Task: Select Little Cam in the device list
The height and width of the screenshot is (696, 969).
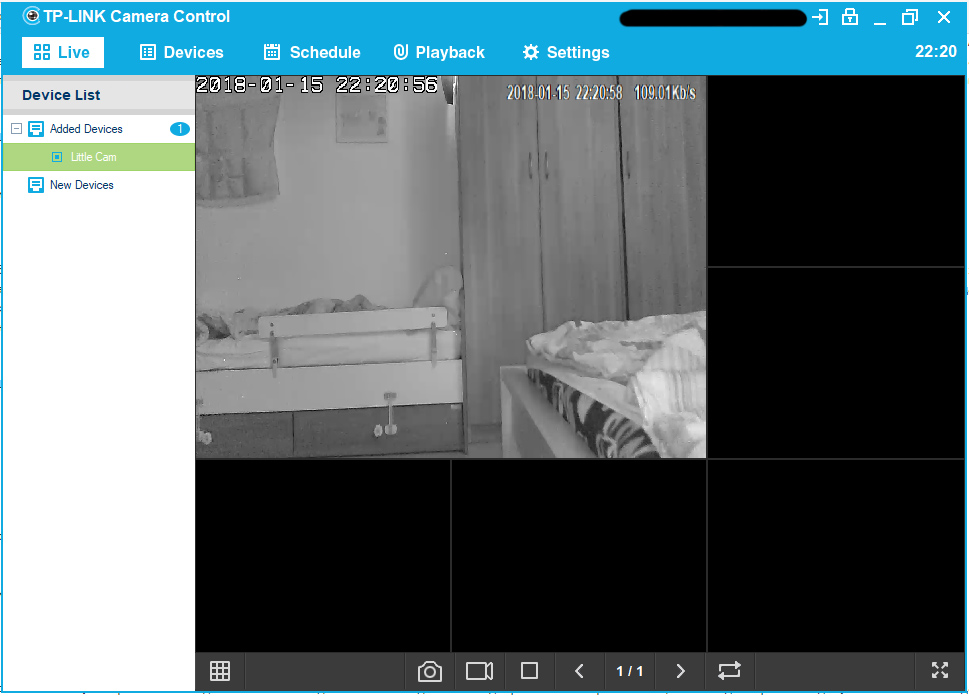Action: click(93, 157)
